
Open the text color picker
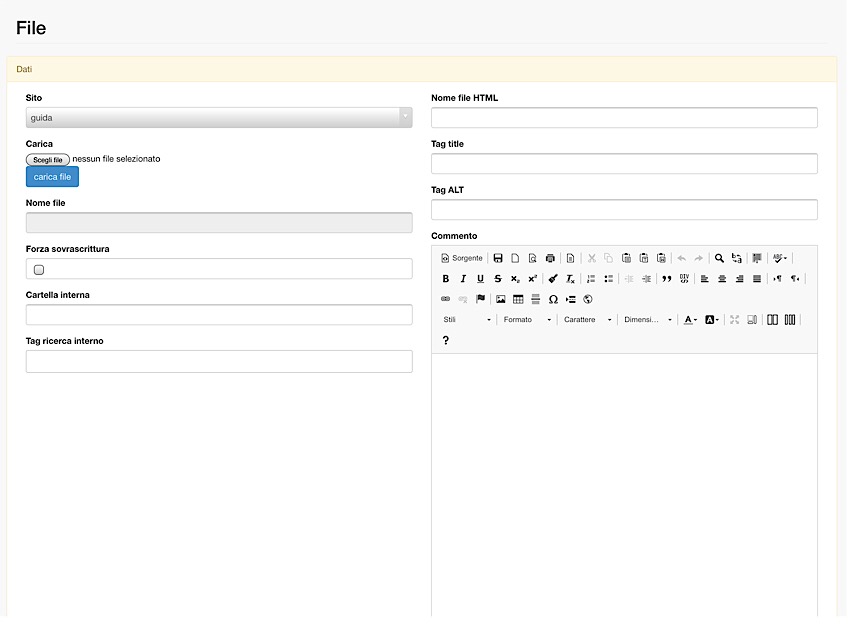click(x=690, y=320)
